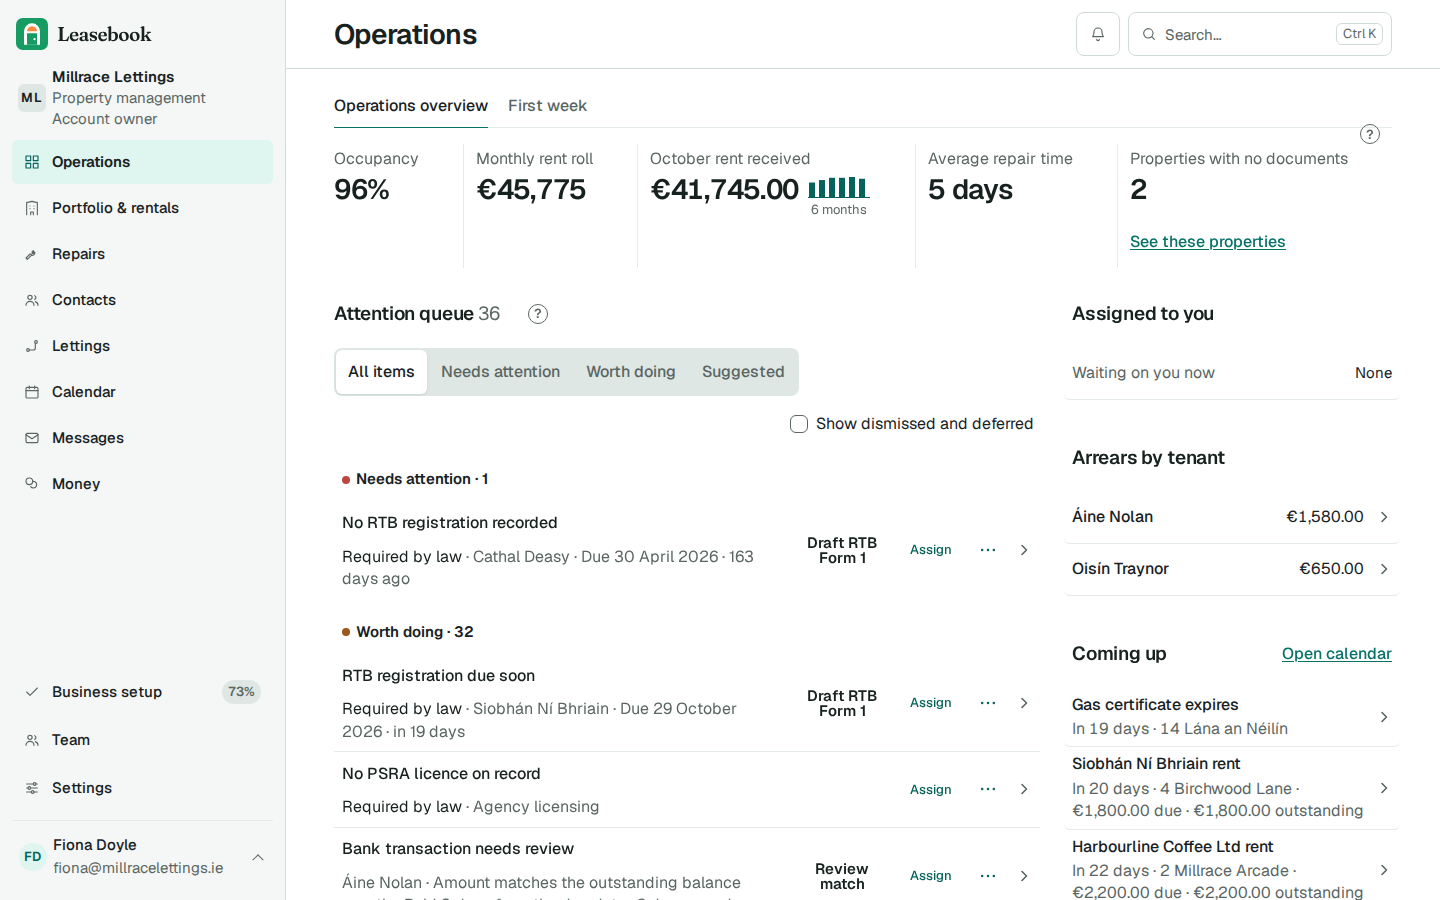
Task: Select the Worth doing filter tab
Action: [x=631, y=372]
